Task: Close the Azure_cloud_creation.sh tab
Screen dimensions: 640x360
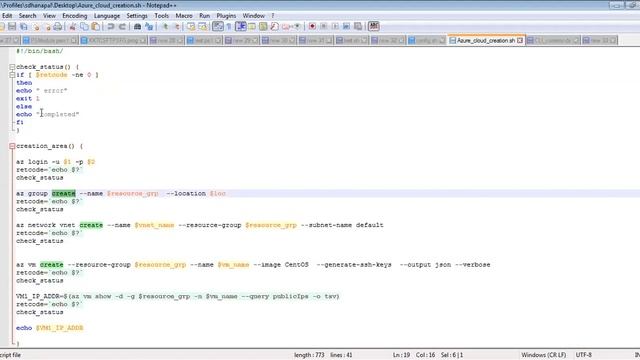Action: point(520,40)
